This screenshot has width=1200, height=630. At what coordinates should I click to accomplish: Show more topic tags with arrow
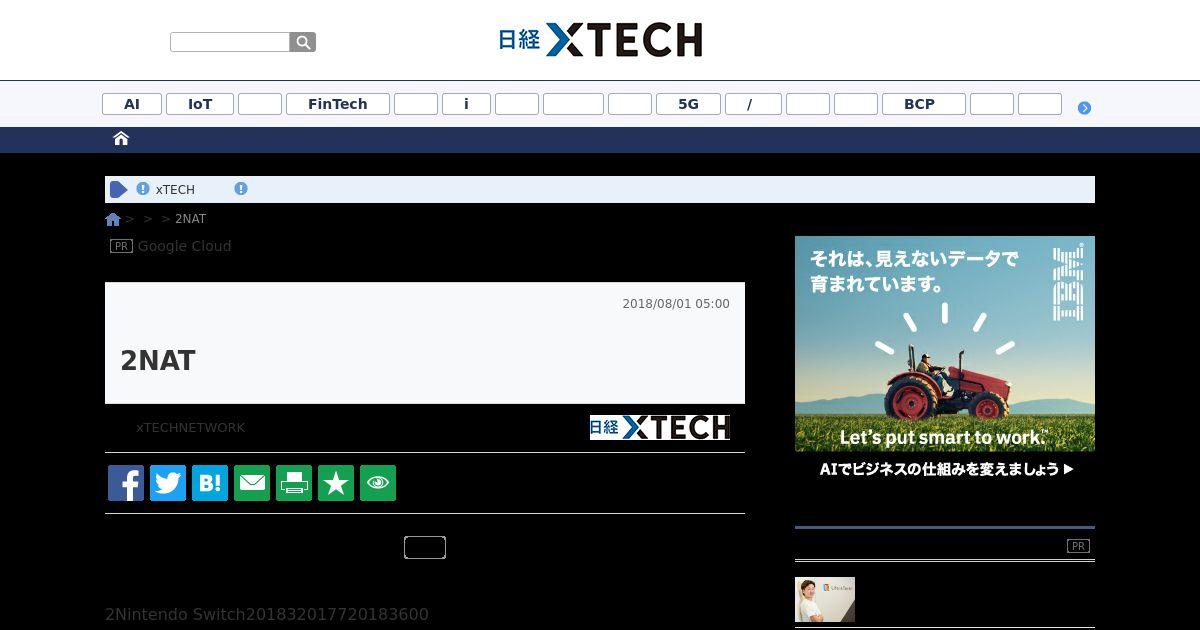coord(1084,108)
